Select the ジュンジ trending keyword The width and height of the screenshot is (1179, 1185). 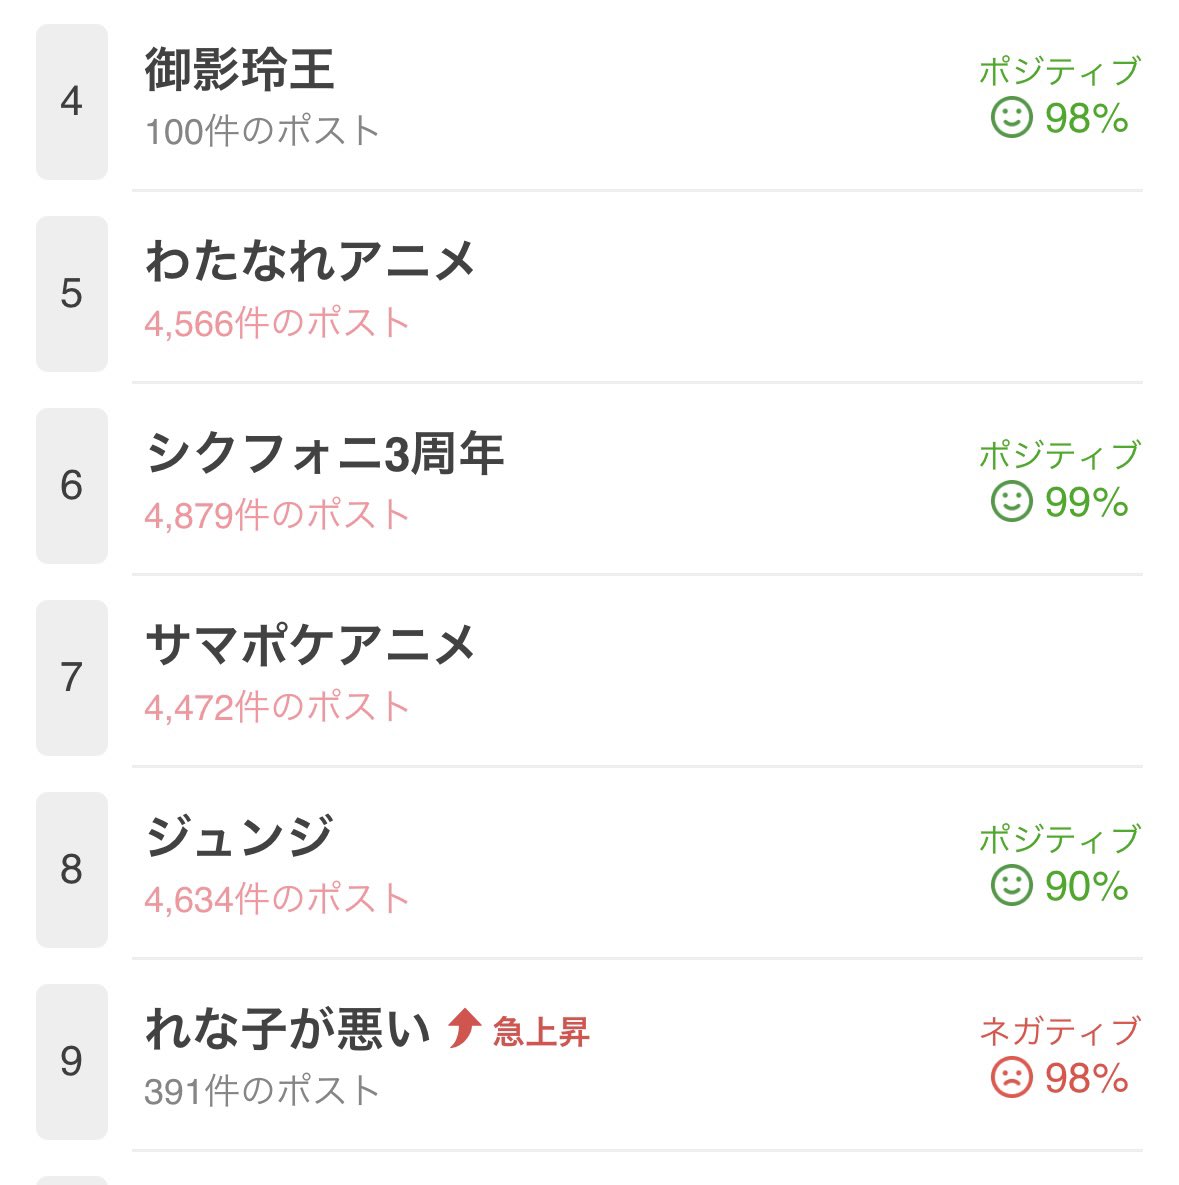point(239,838)
